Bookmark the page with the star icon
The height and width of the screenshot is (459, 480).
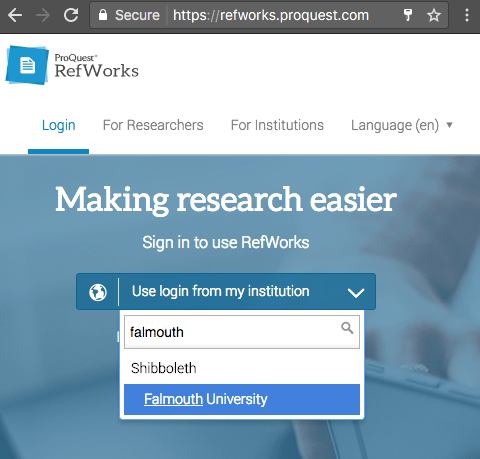434,15
